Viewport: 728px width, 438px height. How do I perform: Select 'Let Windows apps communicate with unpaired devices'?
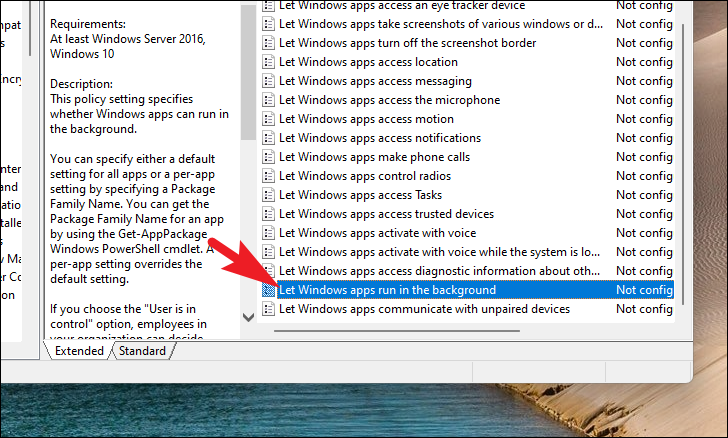(424, 309)
